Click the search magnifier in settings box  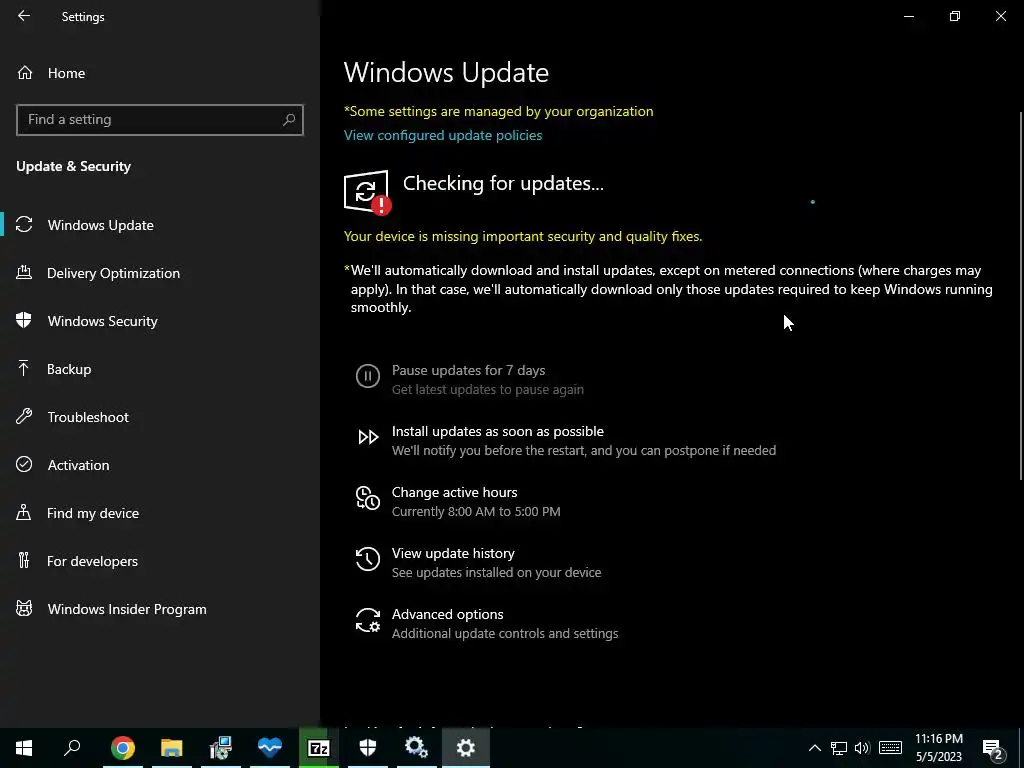click(x=289, y=120)
